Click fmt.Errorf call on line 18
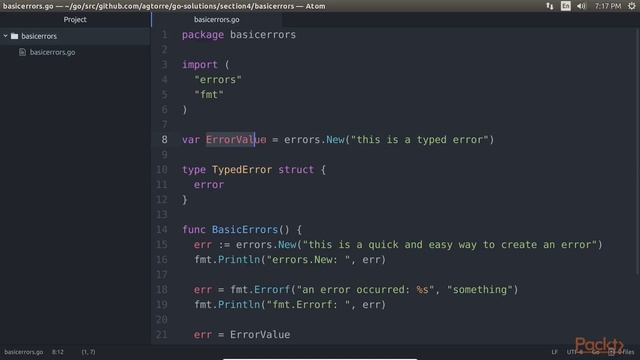 (x=260, y=290)
